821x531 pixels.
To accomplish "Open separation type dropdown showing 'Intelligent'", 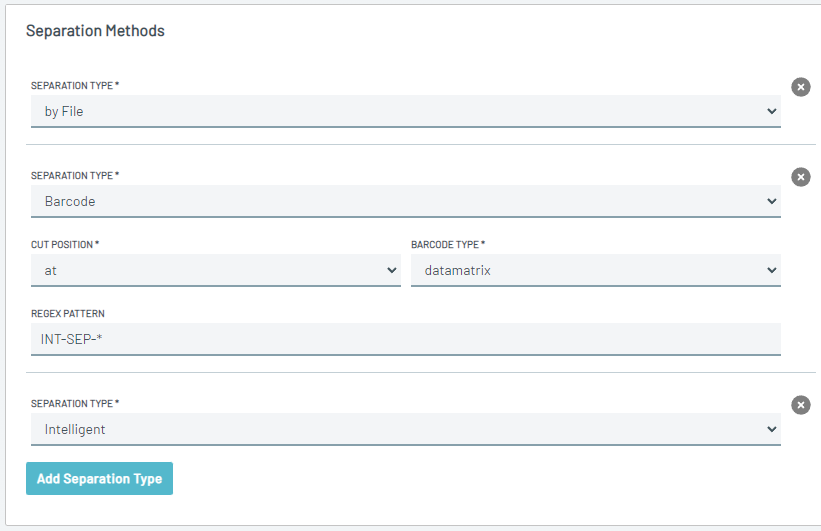I will coord(406,429).
